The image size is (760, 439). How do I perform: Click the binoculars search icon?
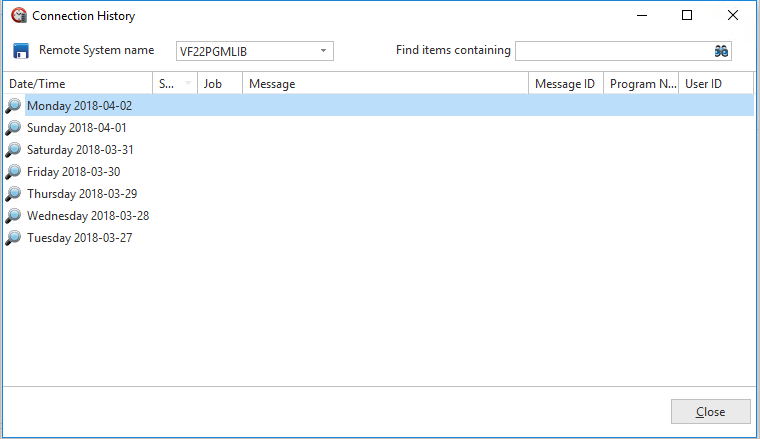coord(721,51)
